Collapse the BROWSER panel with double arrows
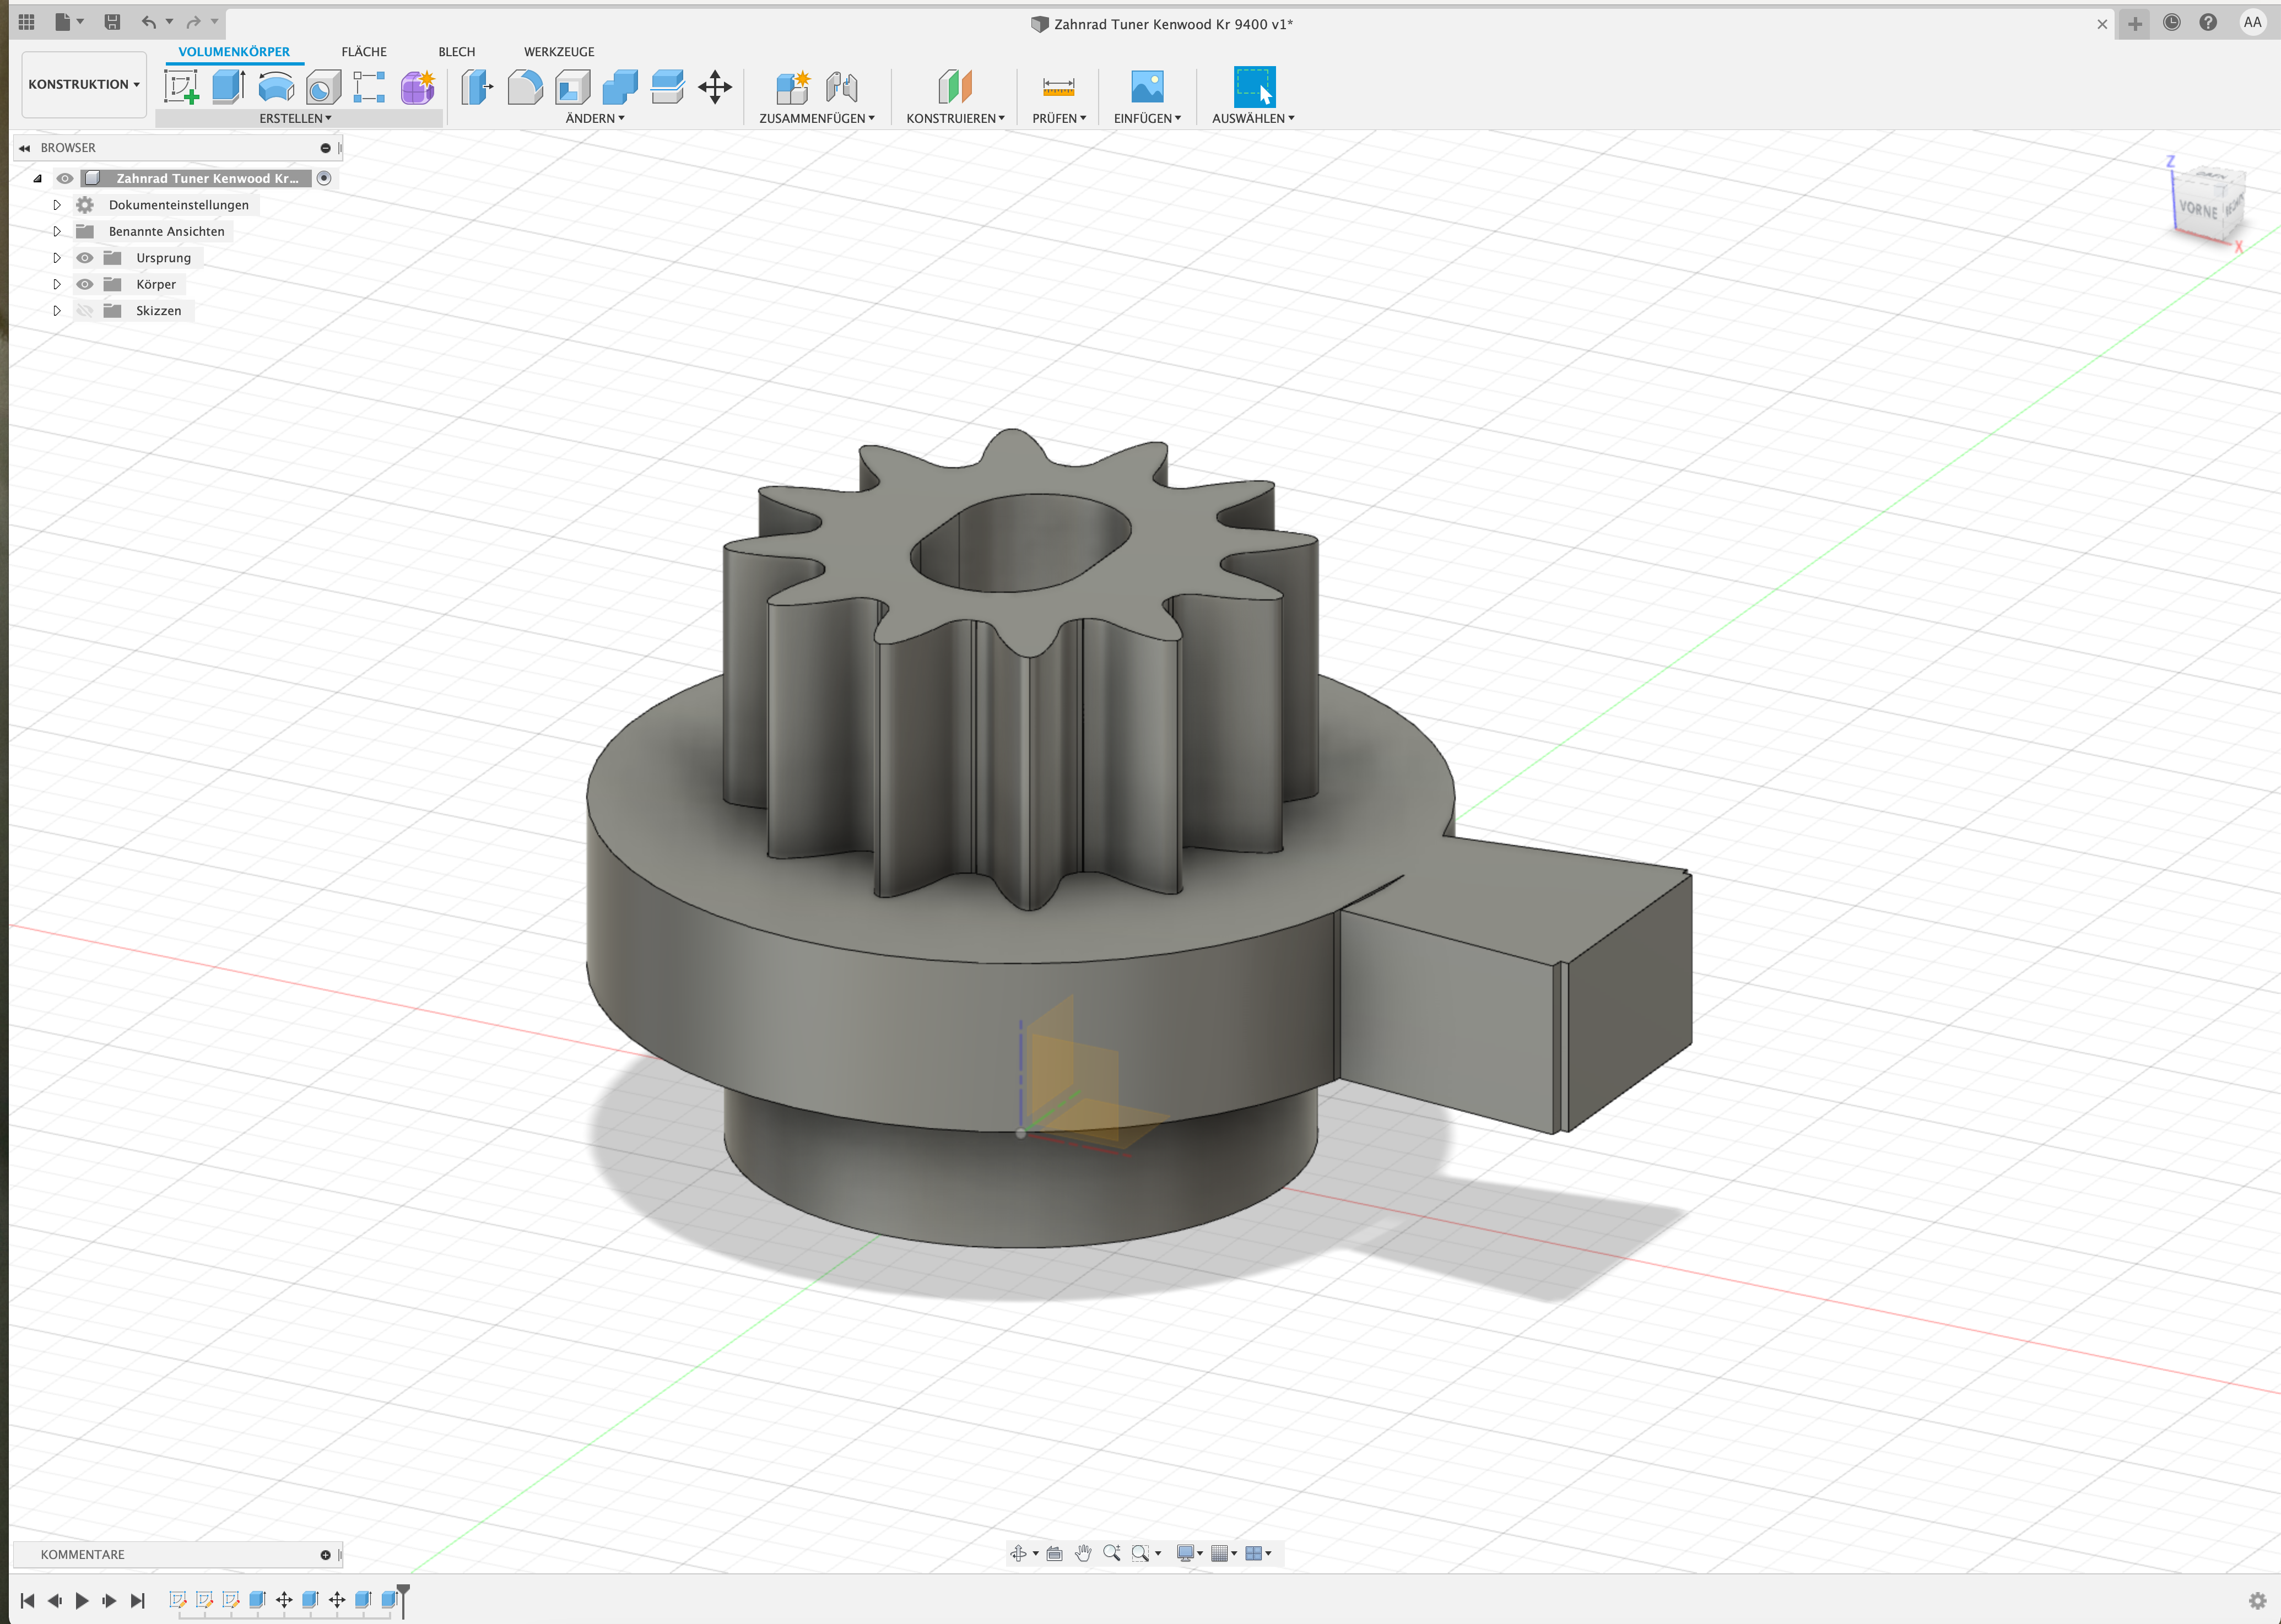 [x=24, y=148]
